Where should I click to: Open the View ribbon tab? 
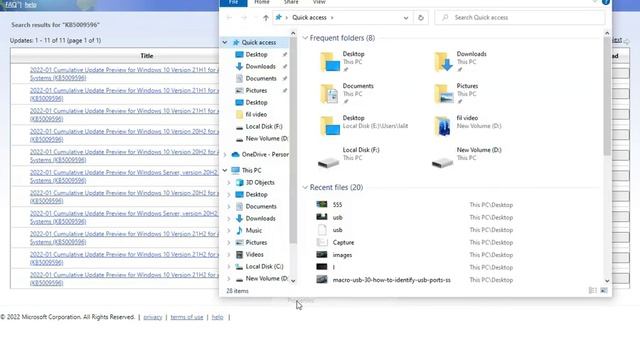pyautogui.click(x=319, y=2)
